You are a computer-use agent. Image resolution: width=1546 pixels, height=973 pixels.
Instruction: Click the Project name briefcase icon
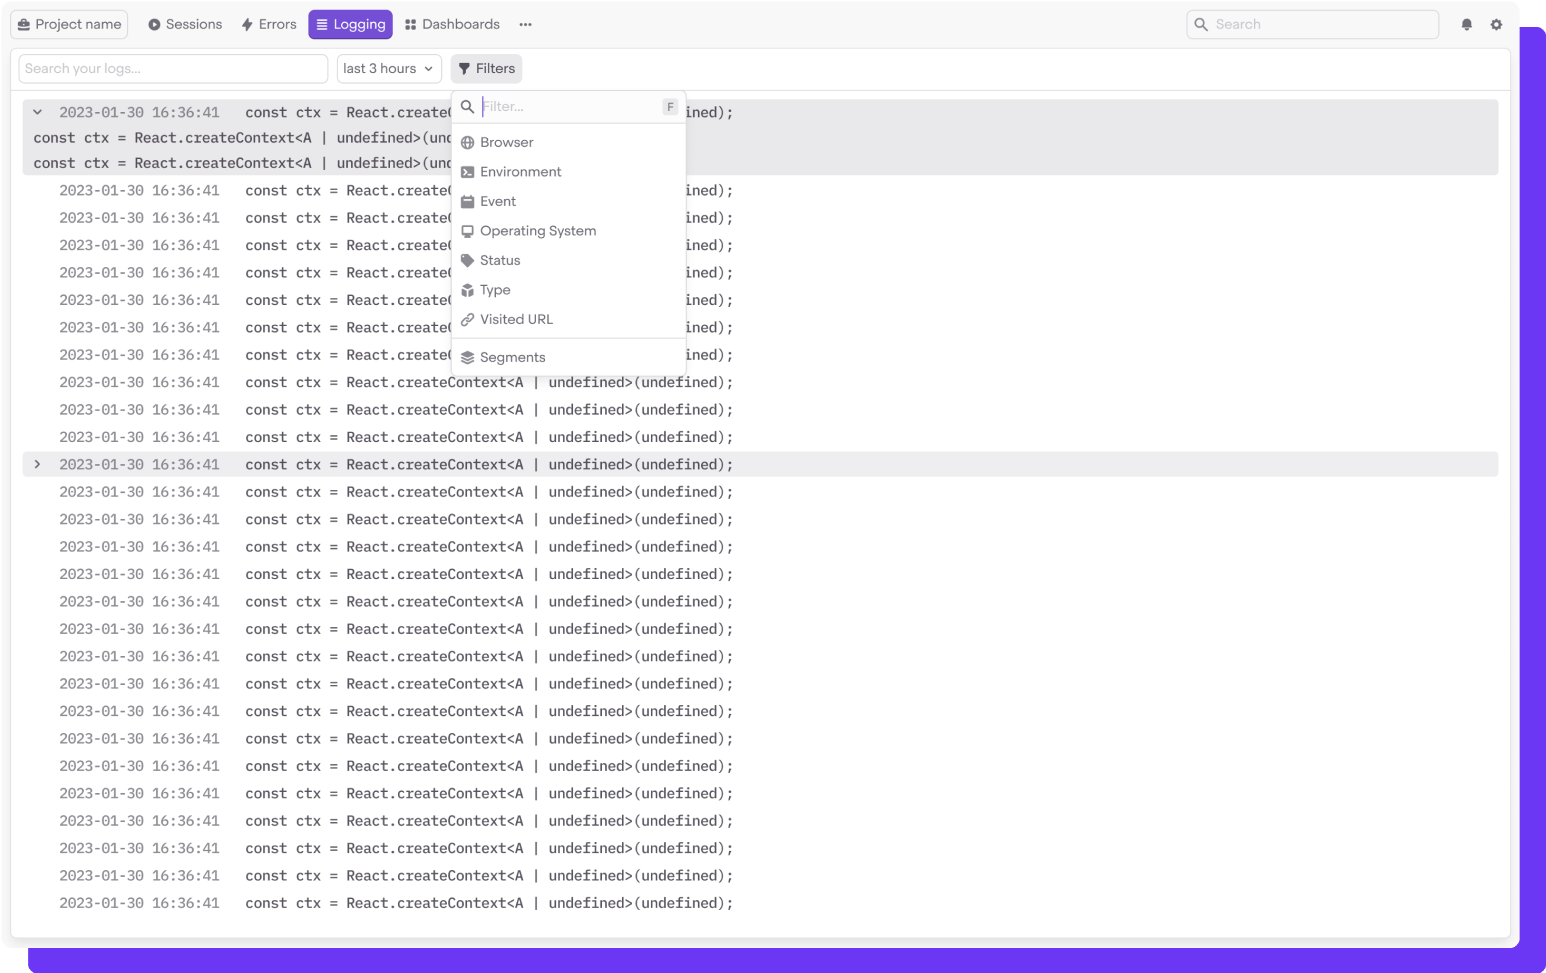pos(24,24)
